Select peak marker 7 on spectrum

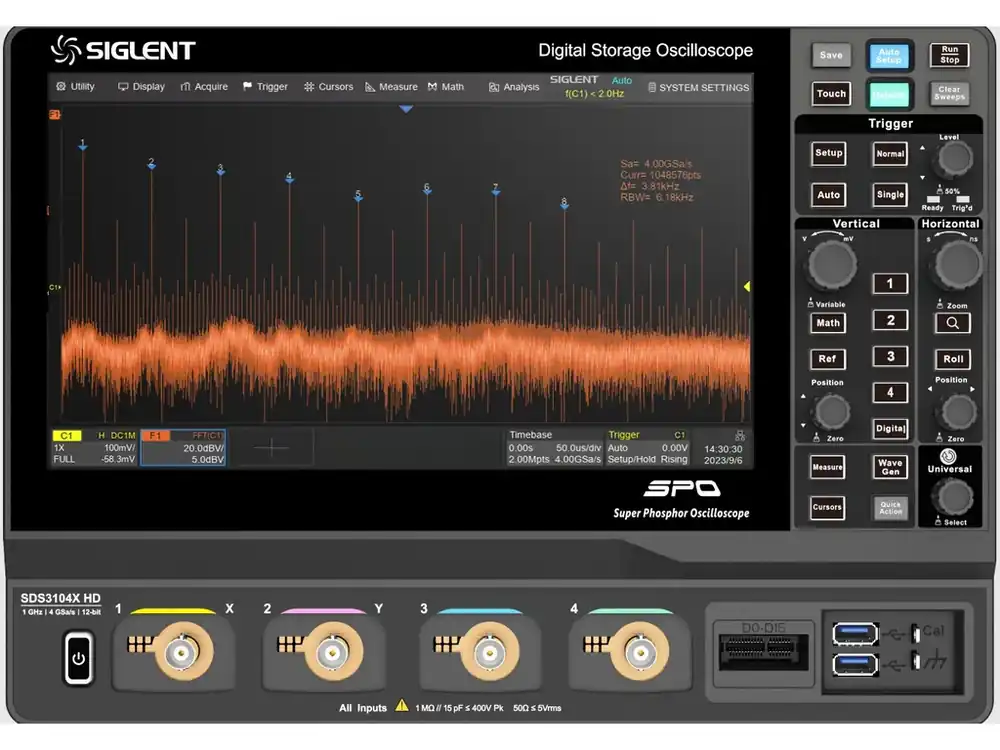[x=496, y=189]
